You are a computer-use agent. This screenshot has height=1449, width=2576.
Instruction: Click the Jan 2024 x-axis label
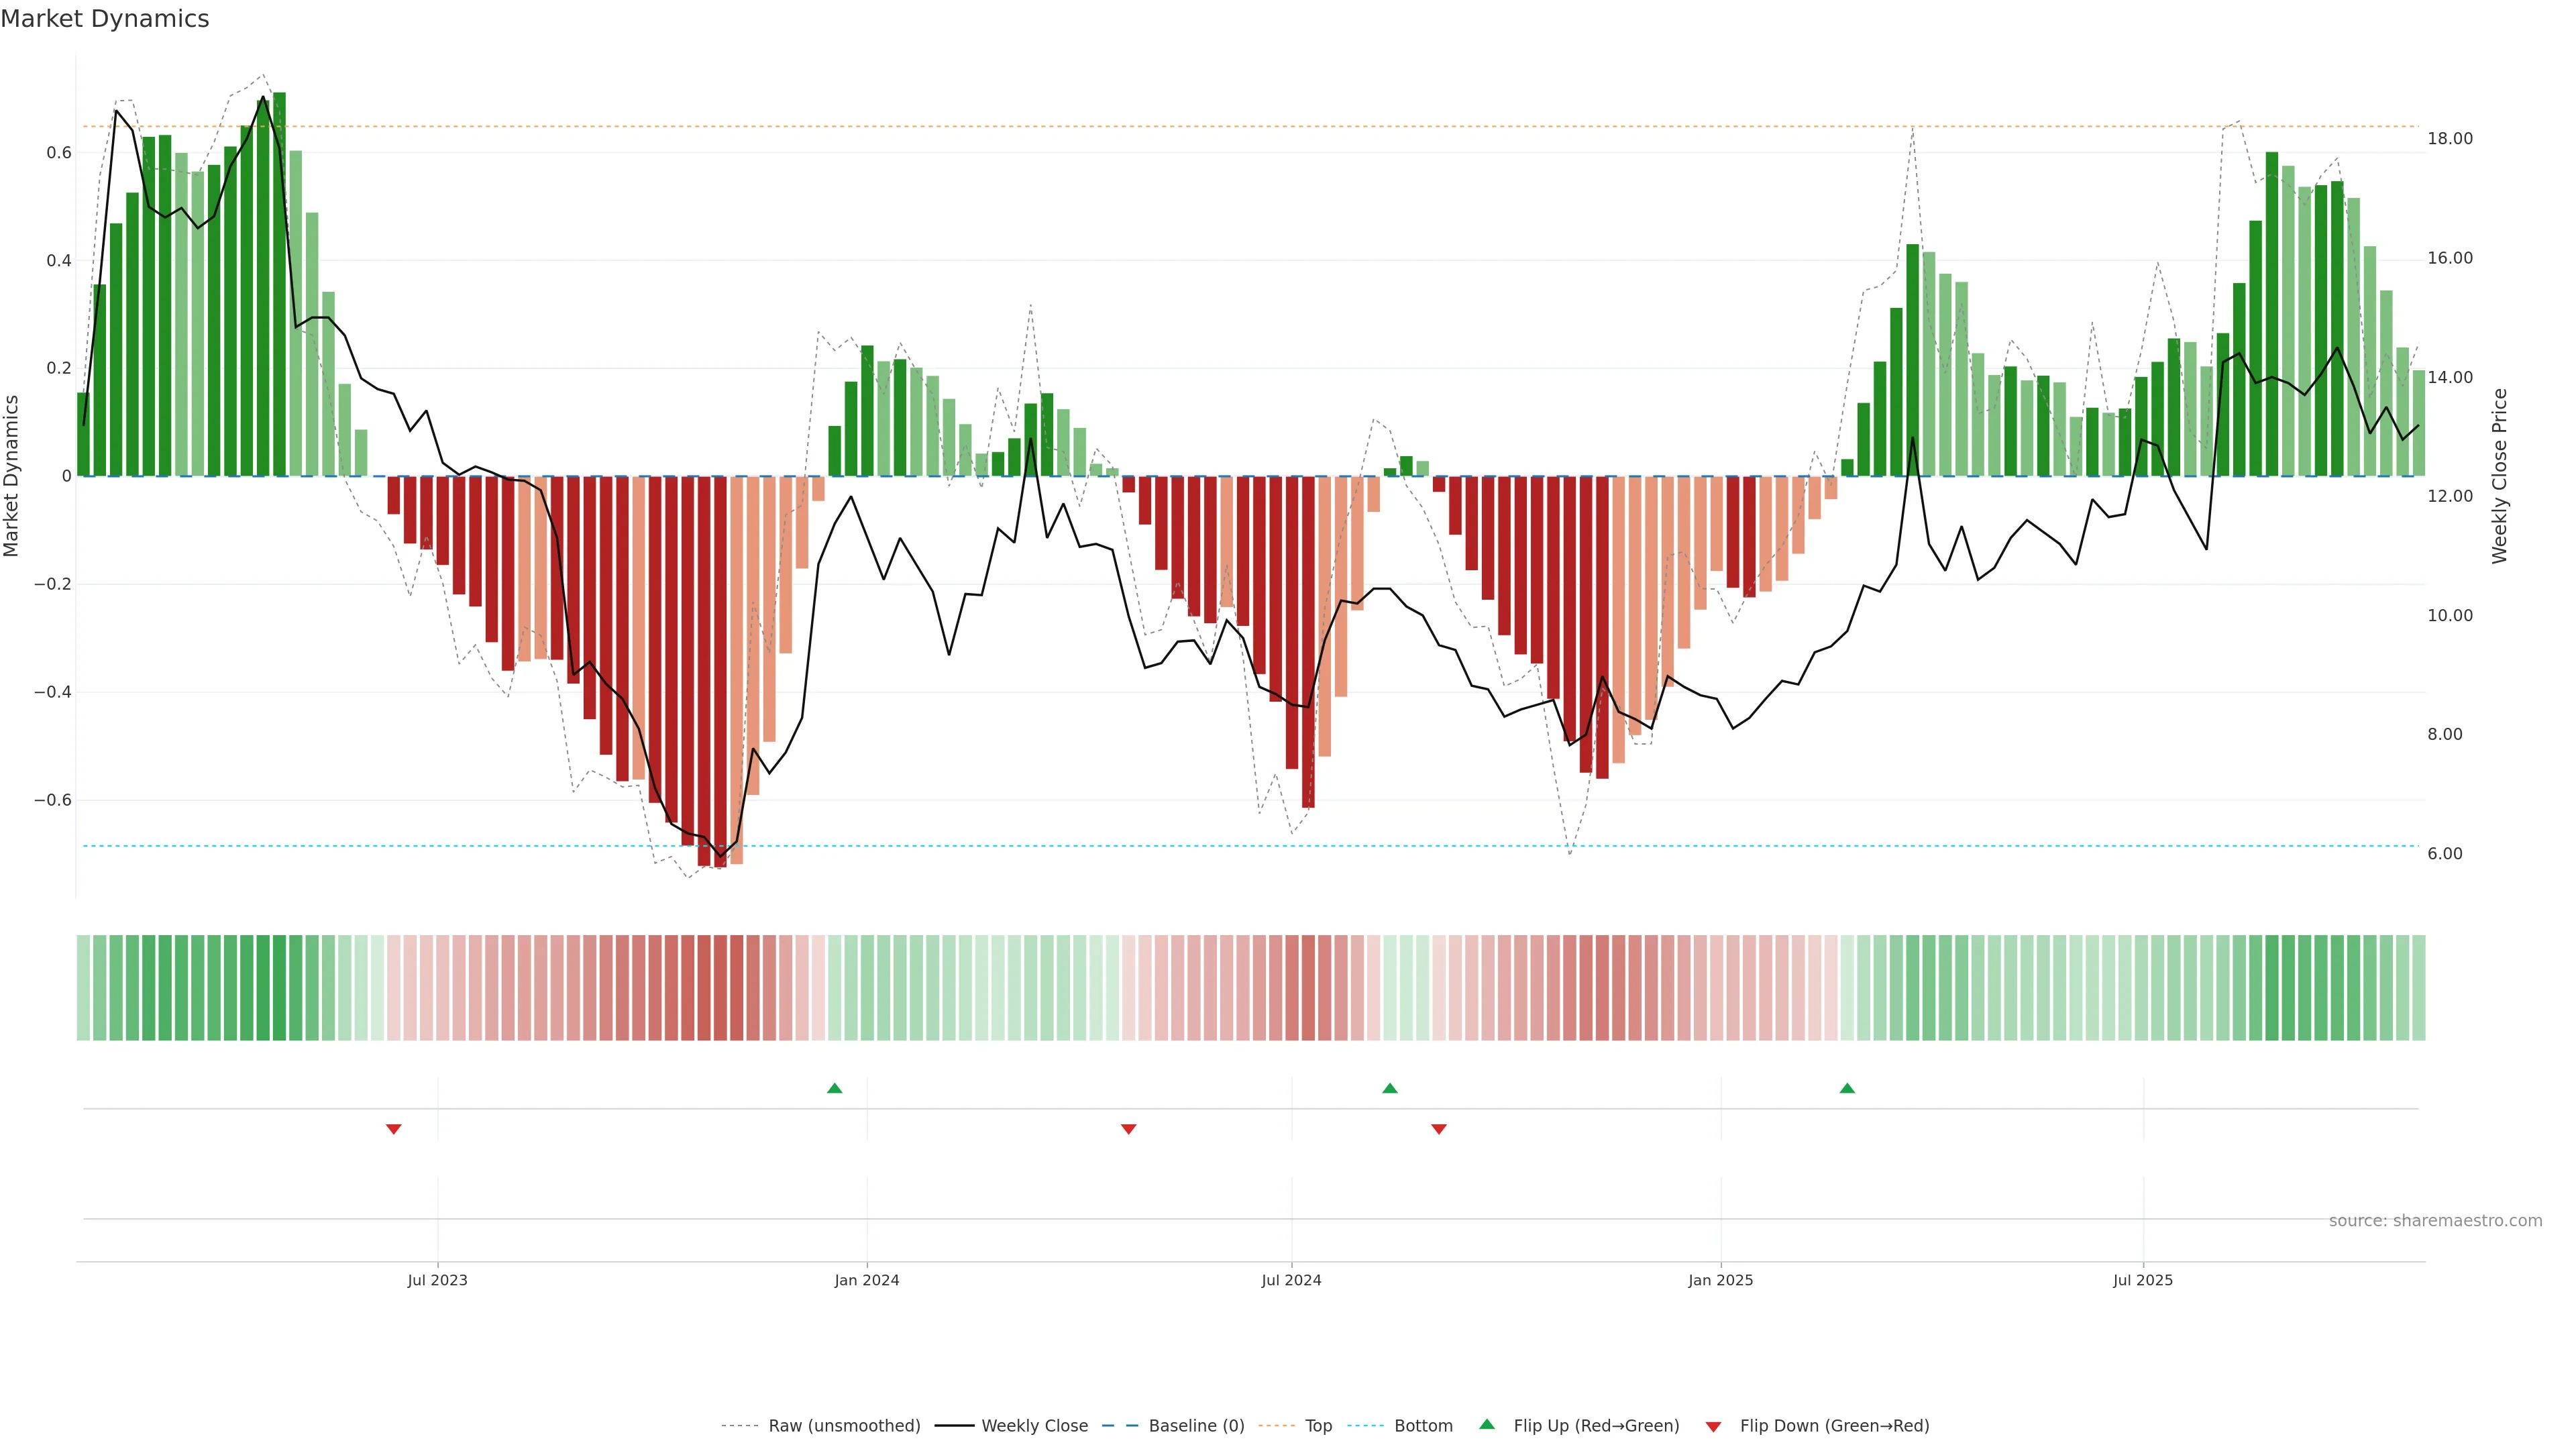(x=867, y=1280)
